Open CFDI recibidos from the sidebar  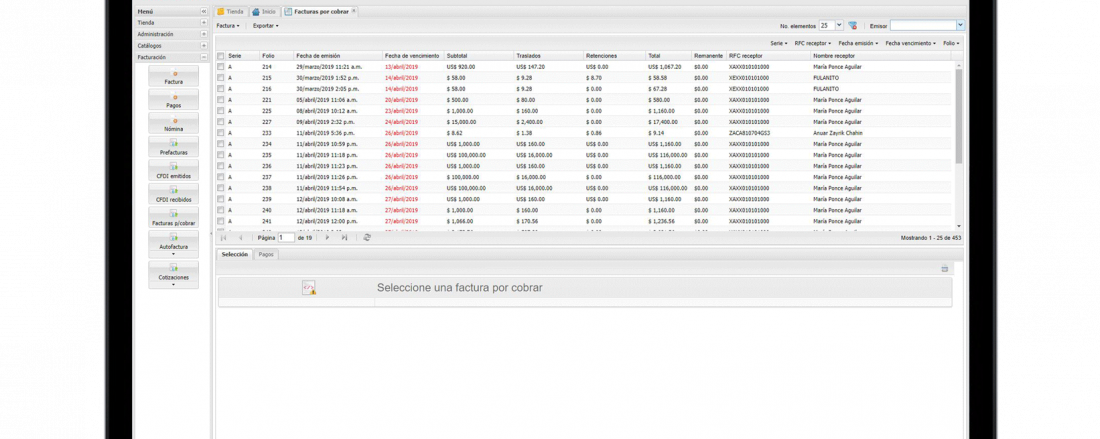[173, 195]
